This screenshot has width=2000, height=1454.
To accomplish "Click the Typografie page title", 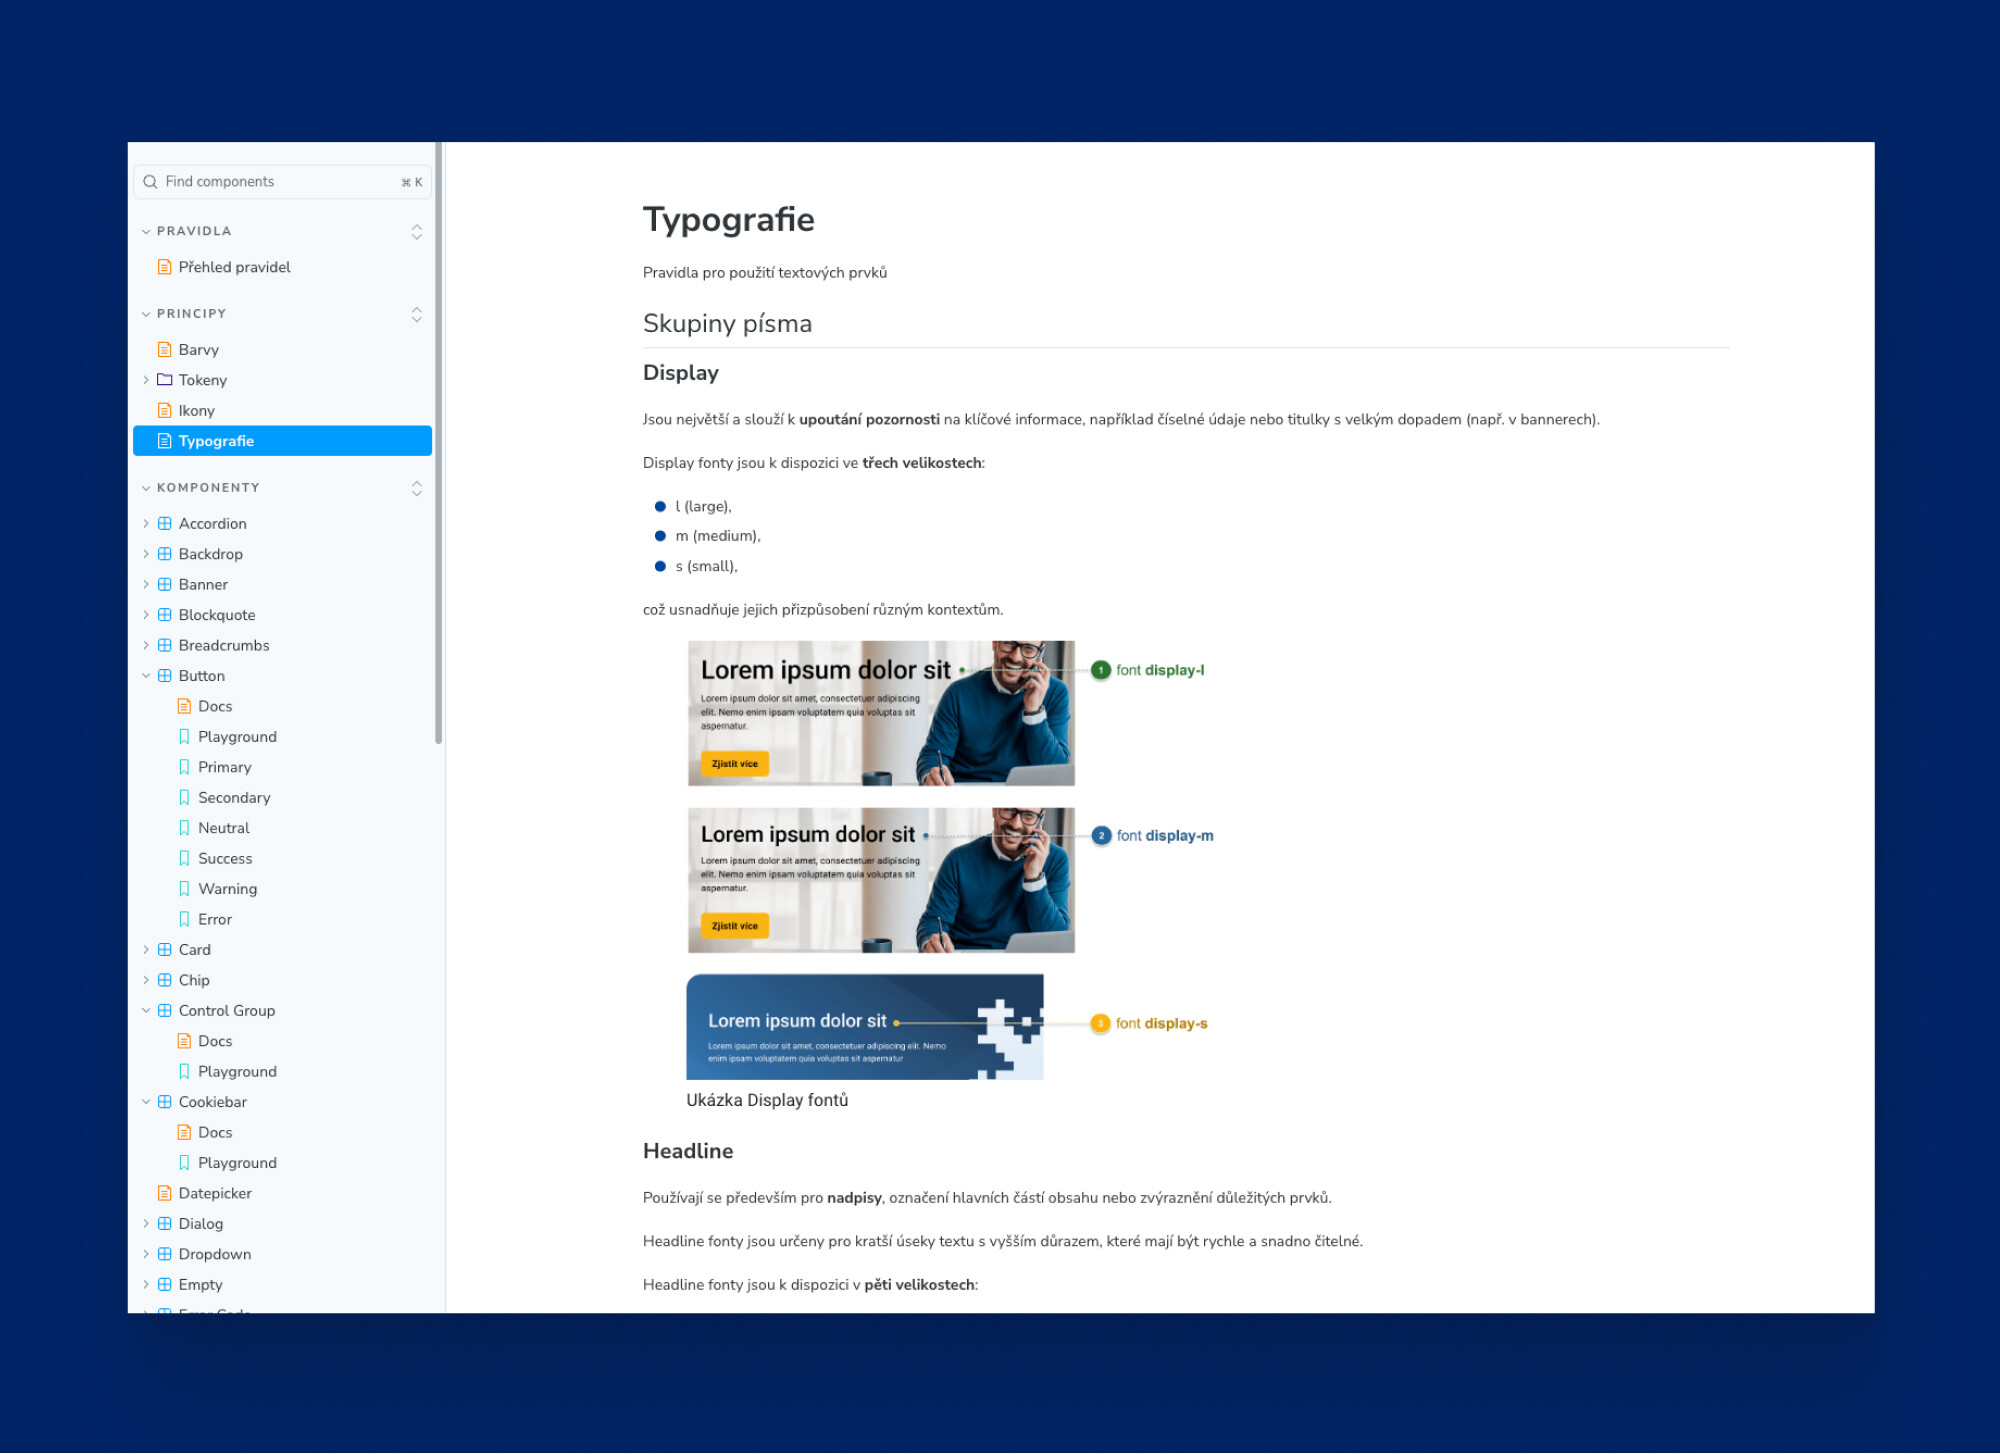I will tap(729, 220).
